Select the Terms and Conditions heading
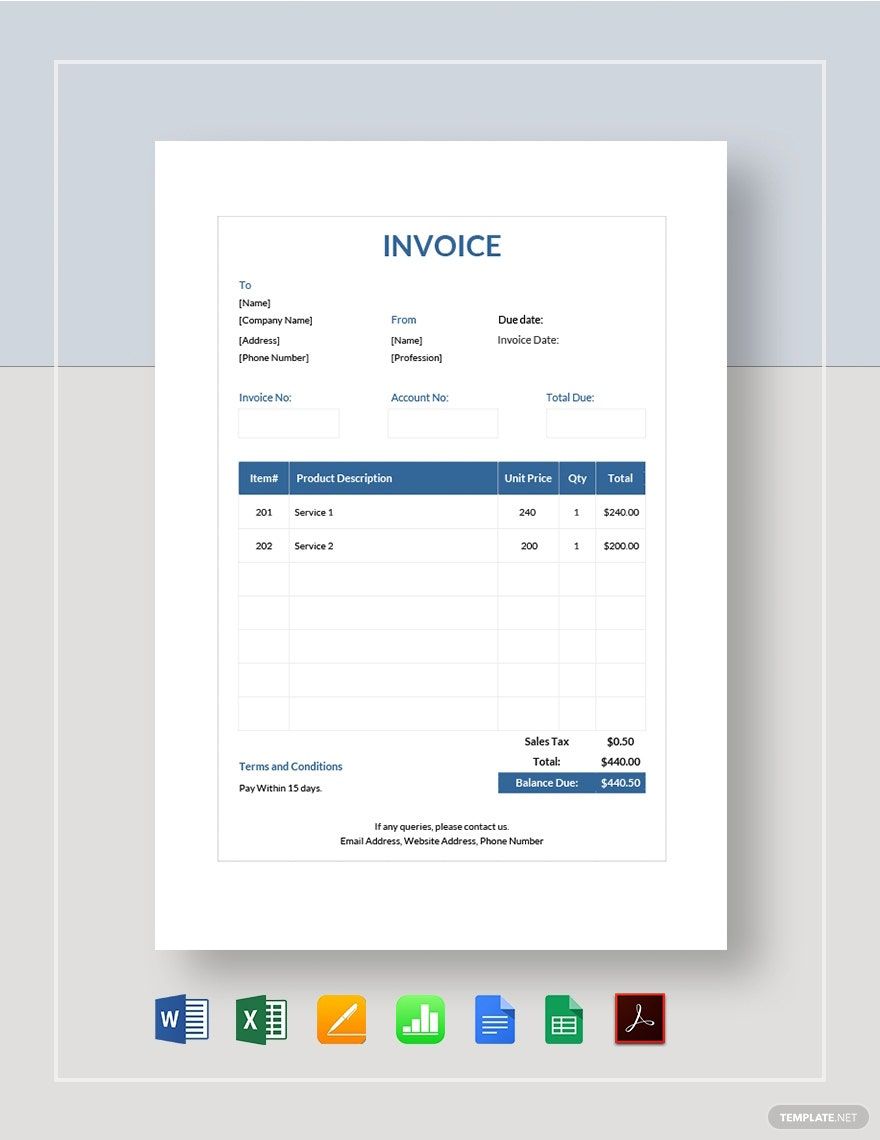Screen dimensions: 880x1140 [290, 766]
